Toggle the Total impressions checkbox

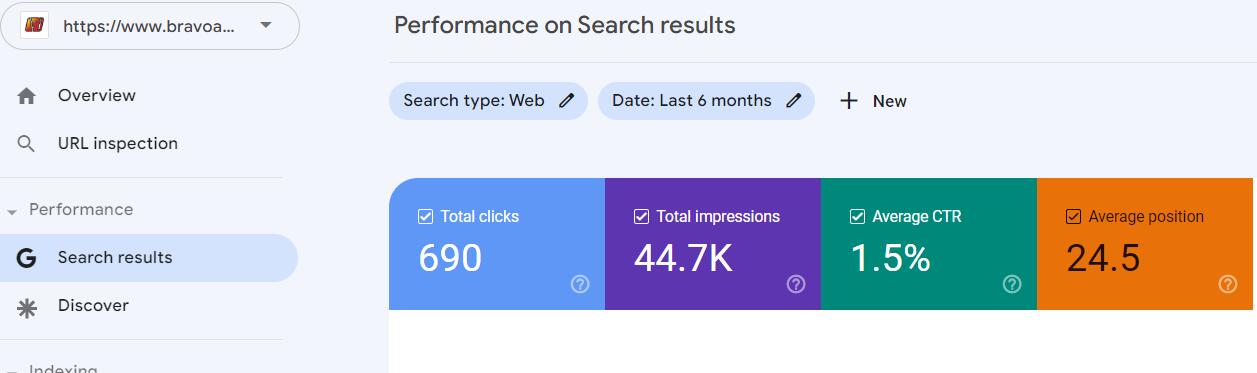pyautogui.click(x=642, y=217)
